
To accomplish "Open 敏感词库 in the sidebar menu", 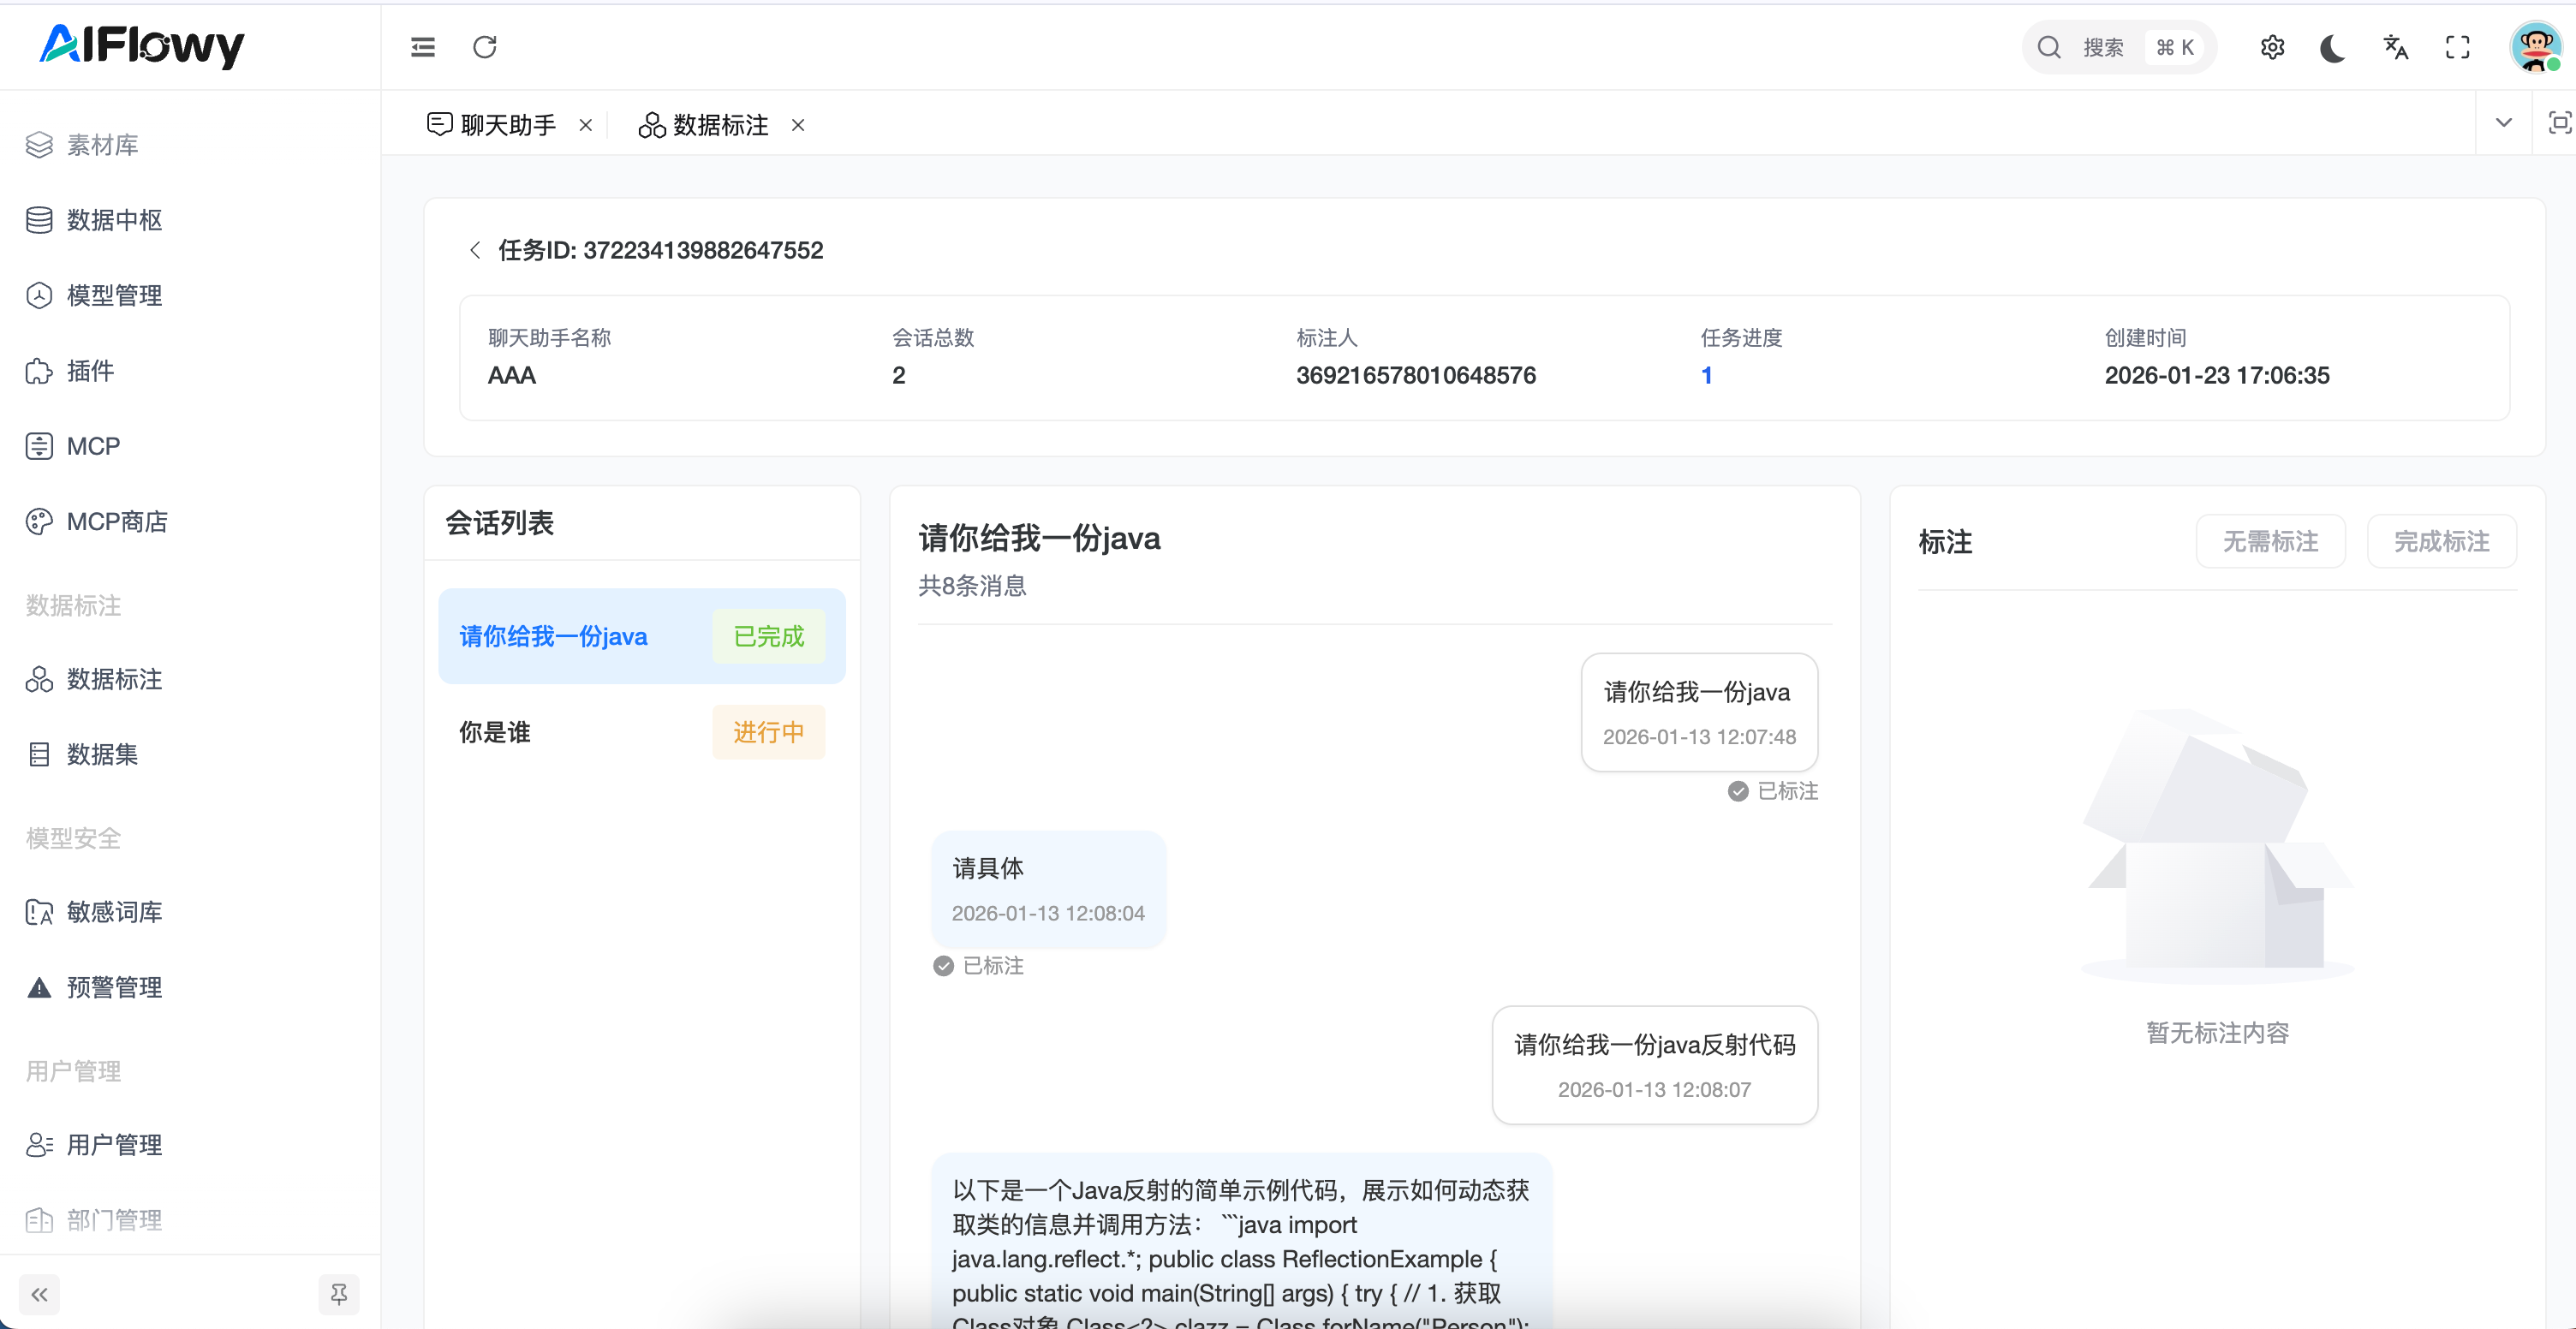I will click(114, 912).
